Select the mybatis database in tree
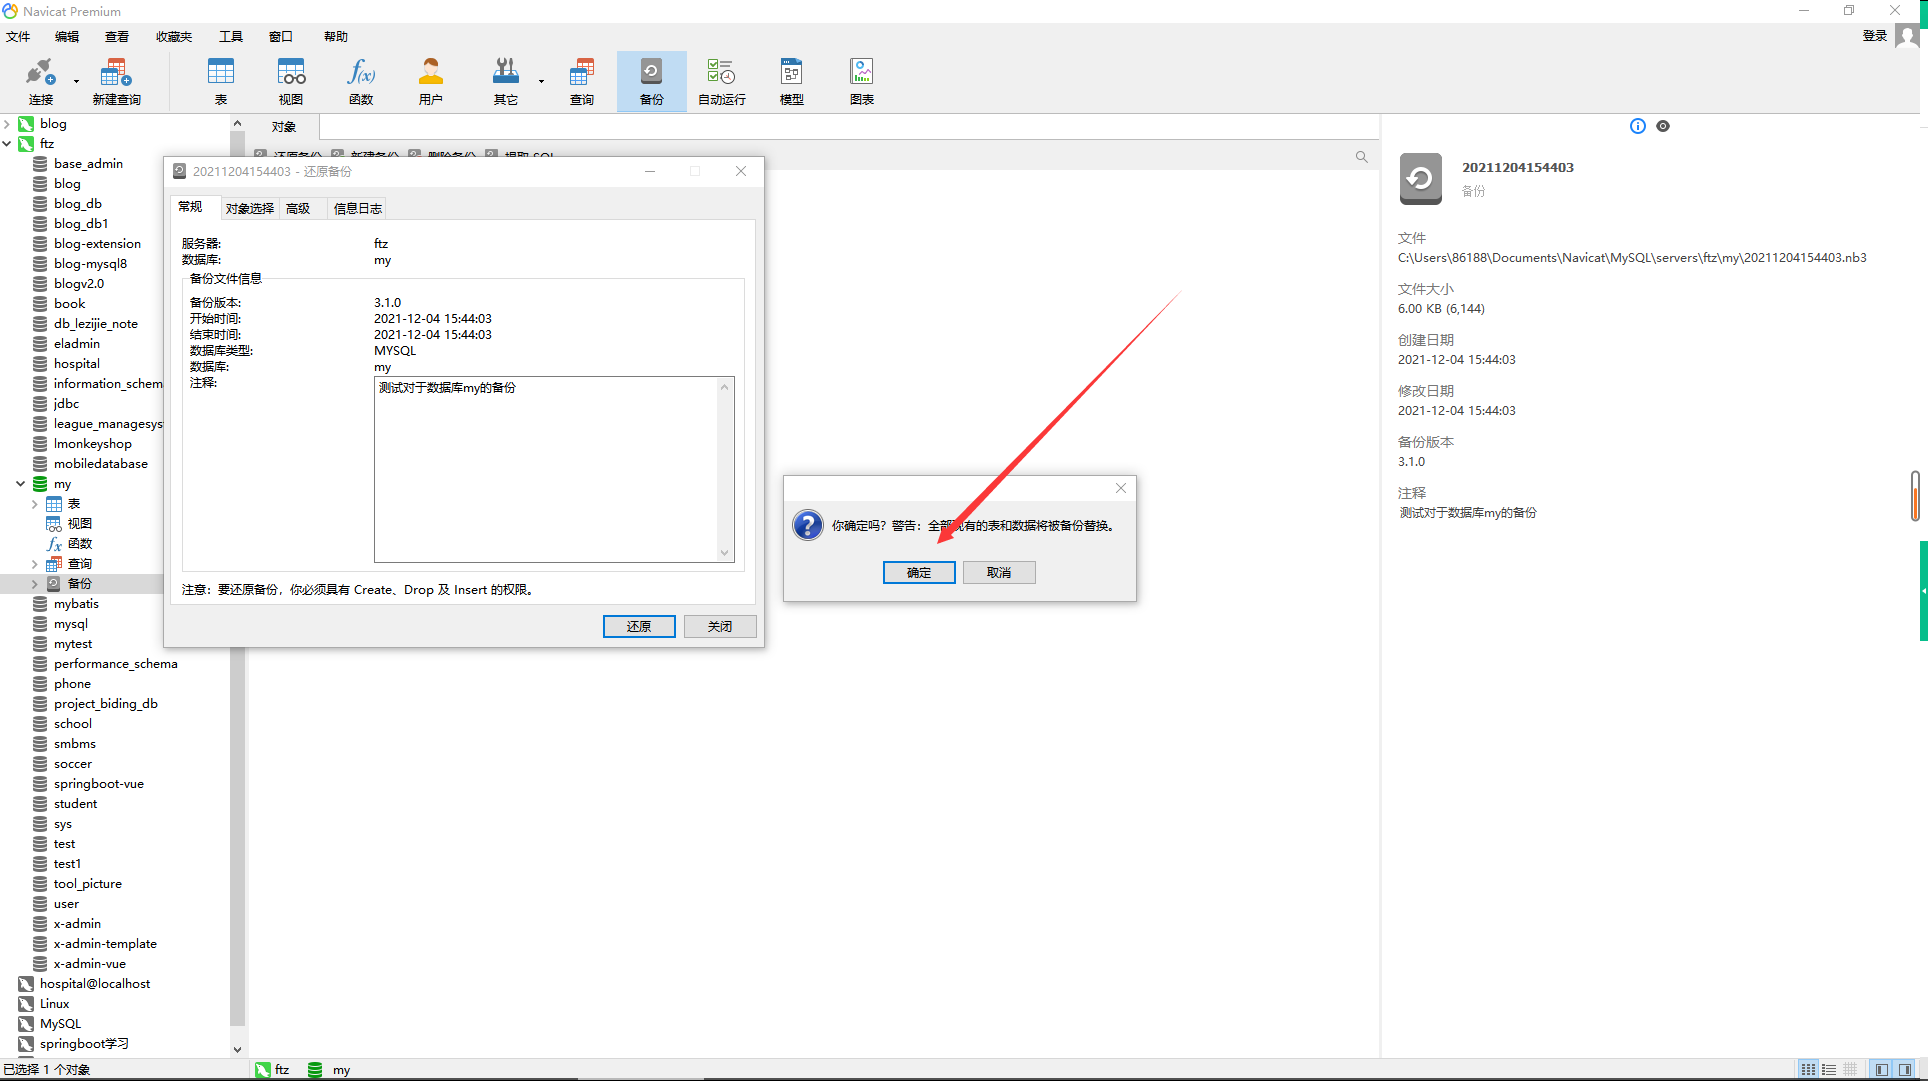The width and height of the screenshot is (1928, 1081). tap(76, 604)
